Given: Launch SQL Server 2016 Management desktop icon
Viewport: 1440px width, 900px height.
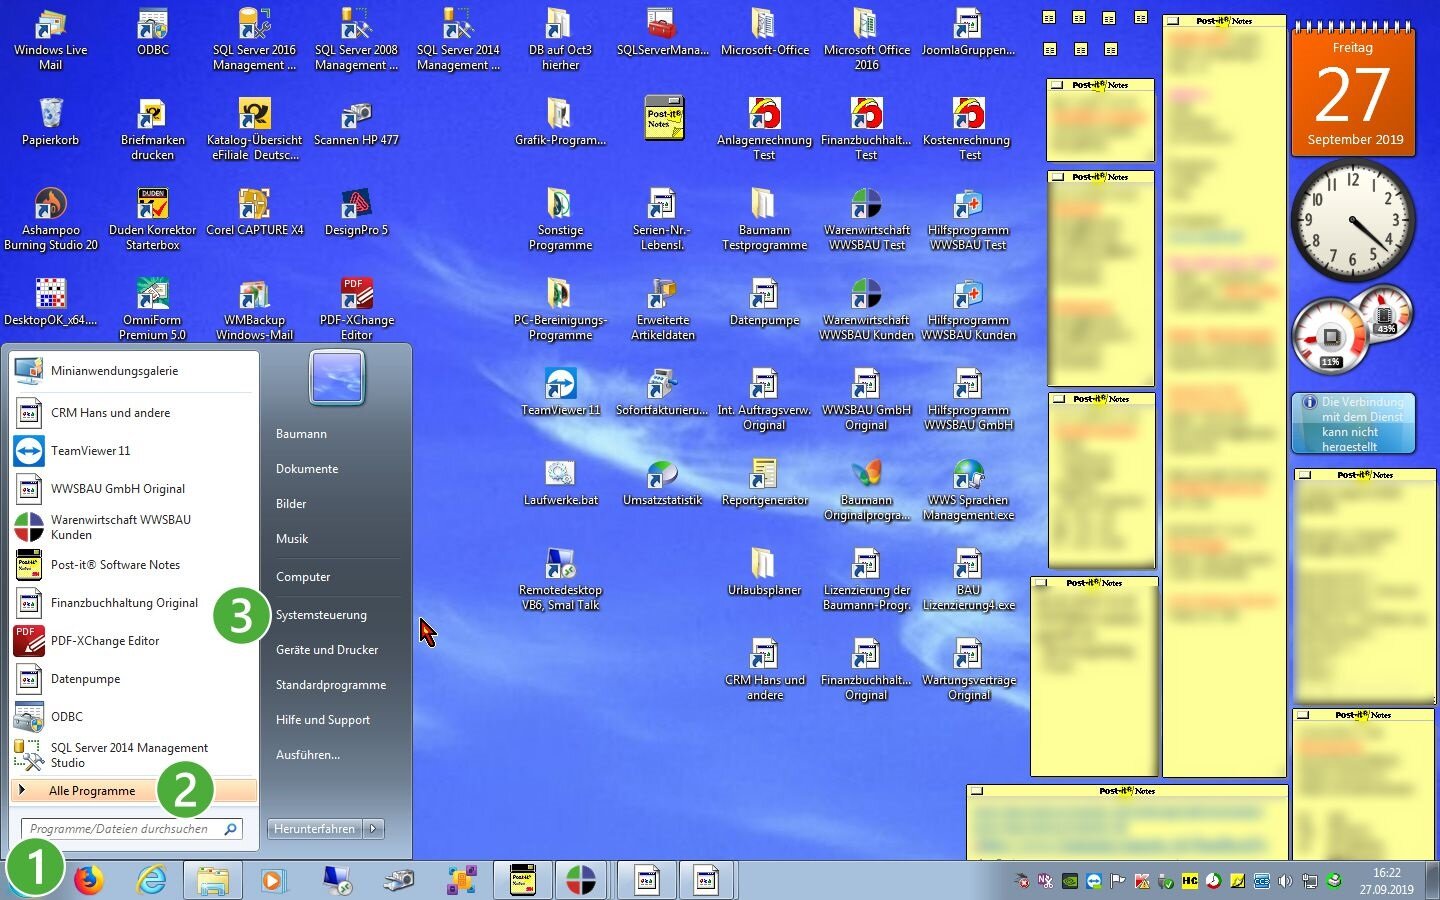Looking at the screenshot, I should [x=254, y=40].
